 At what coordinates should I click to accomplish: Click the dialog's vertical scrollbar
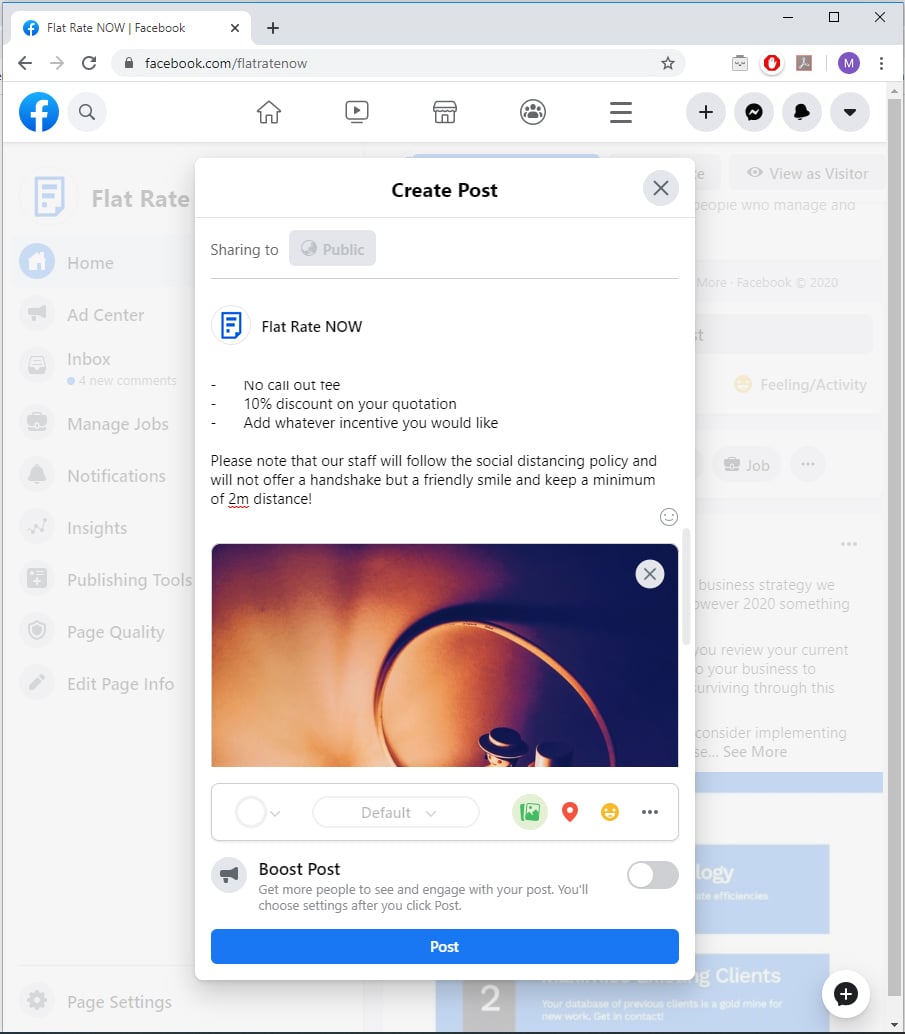point(686,586)
